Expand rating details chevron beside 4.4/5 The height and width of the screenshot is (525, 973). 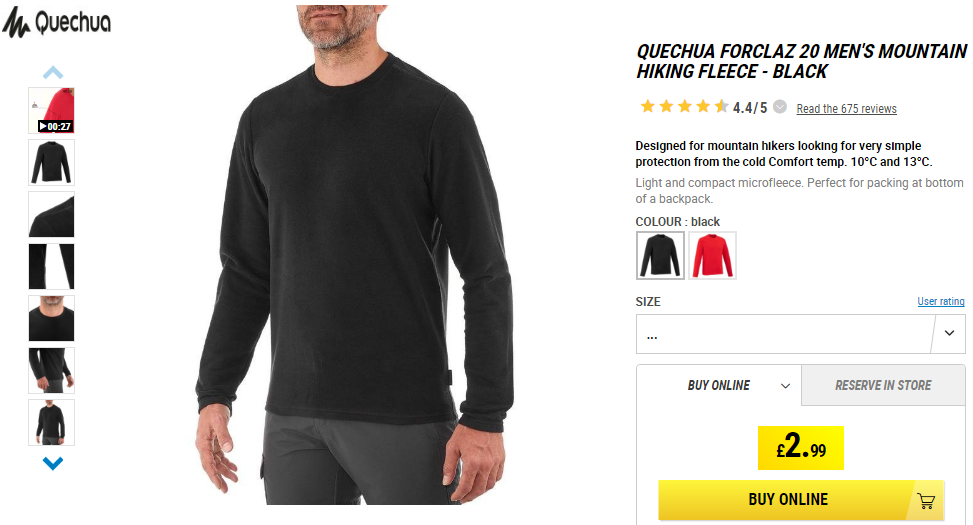[780, 107]
